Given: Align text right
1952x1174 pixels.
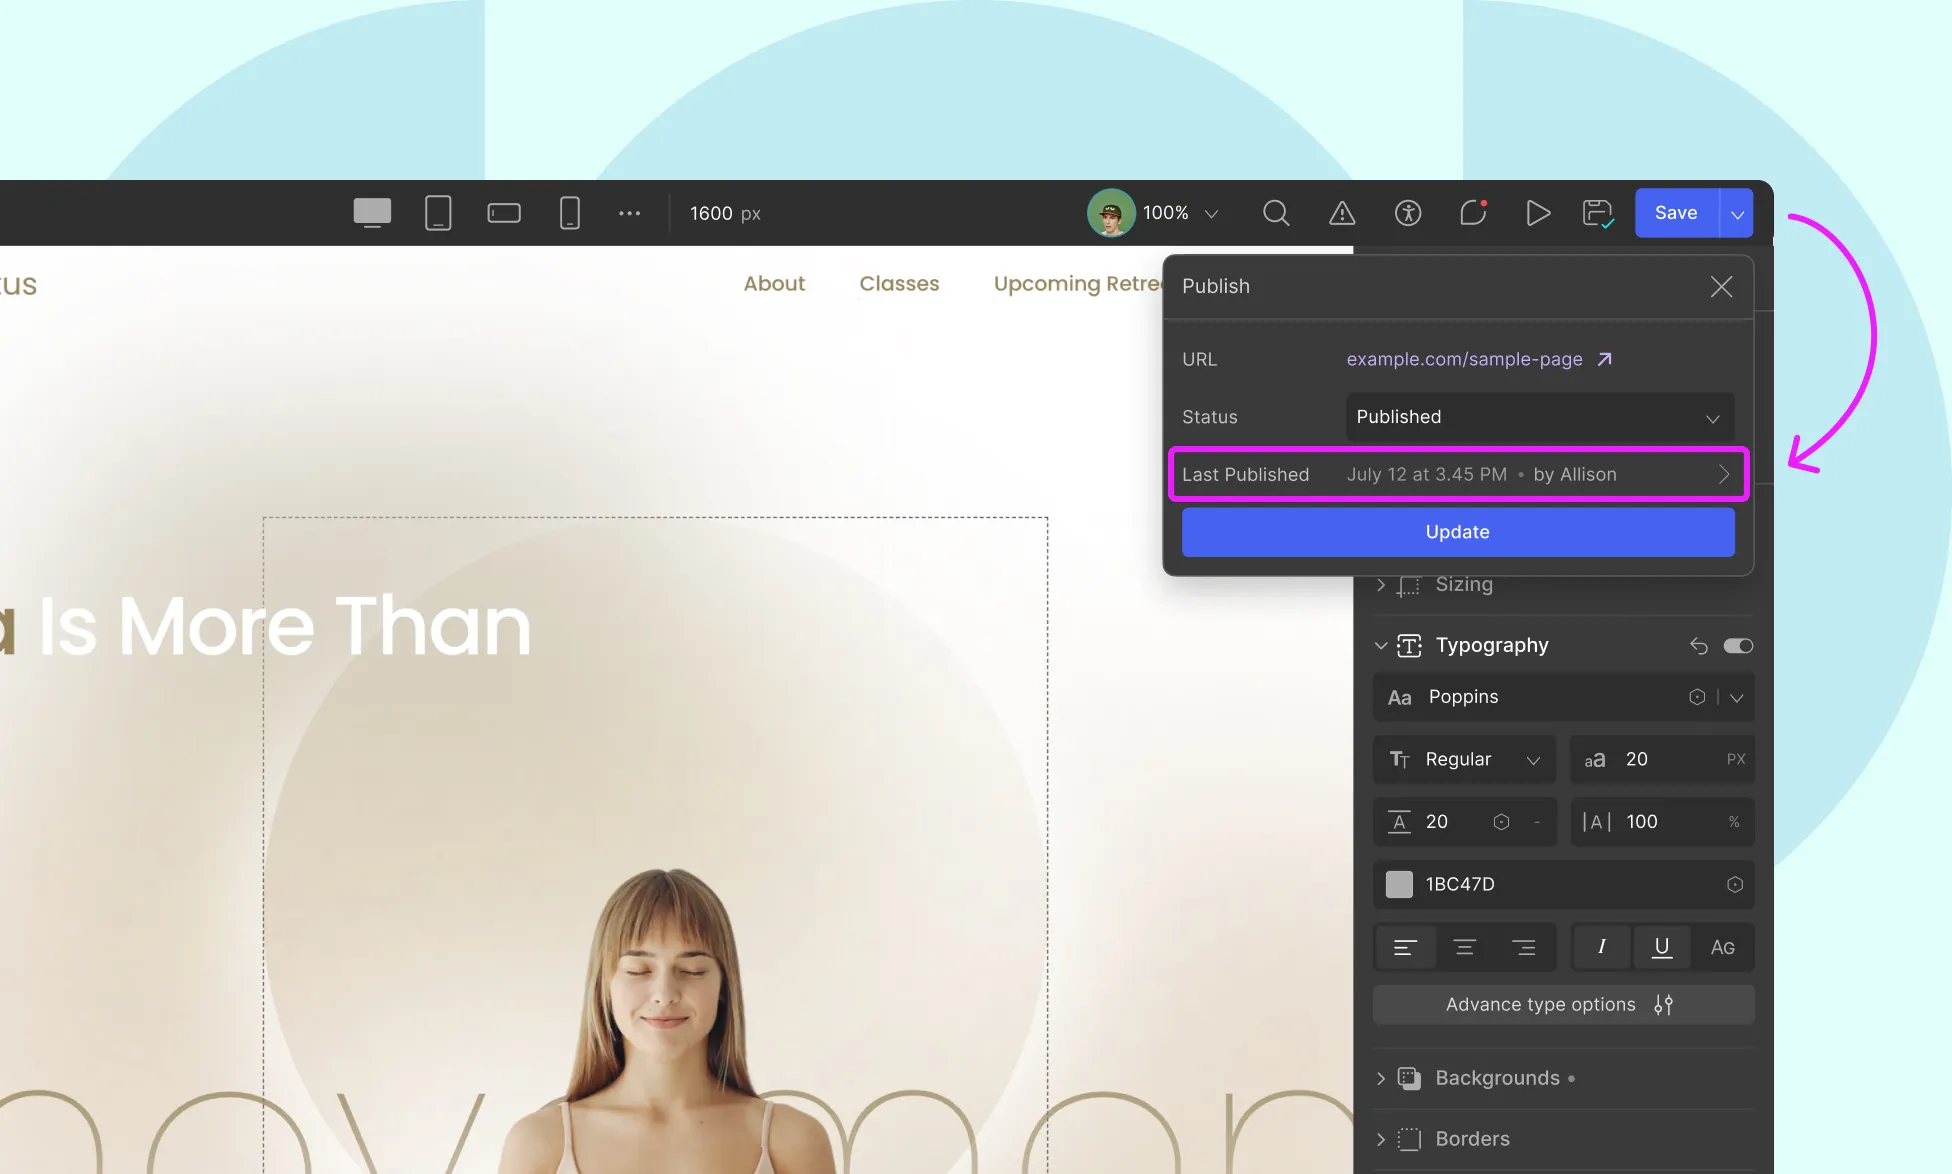Looking at the screenshot, I should [1523, 947].
